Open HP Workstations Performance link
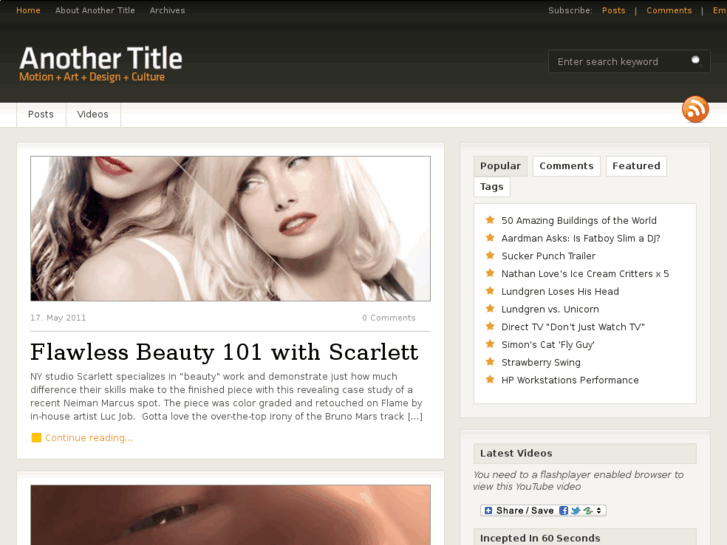The width and height of the screenshot is (727, 545). [x=570, y=380]
